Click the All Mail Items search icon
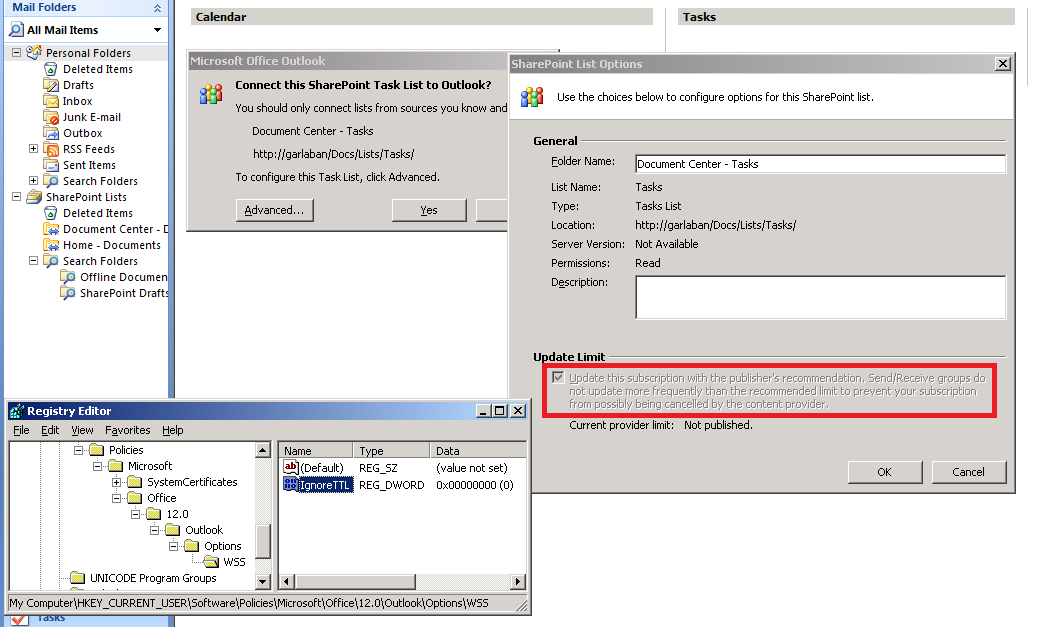The height and width of the screenshot is (627, 1037). coord(17,30)
